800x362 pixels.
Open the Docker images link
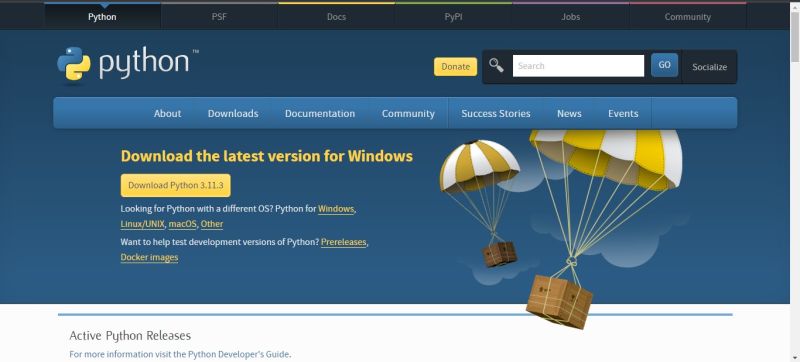pyautogui.click(x=149, y=257)
